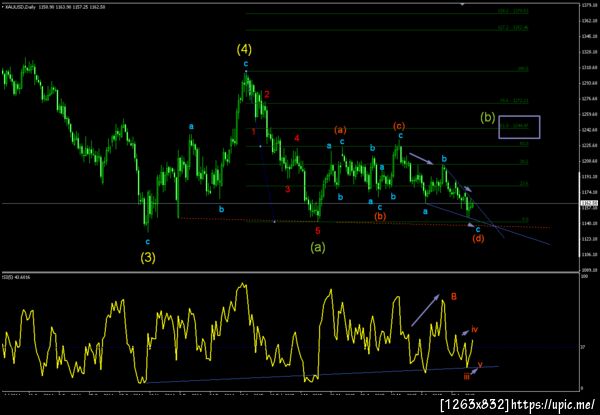The image size is (600, 415).
Task: Select the XAUUSD,Daily chart title text
Action: 20,7
